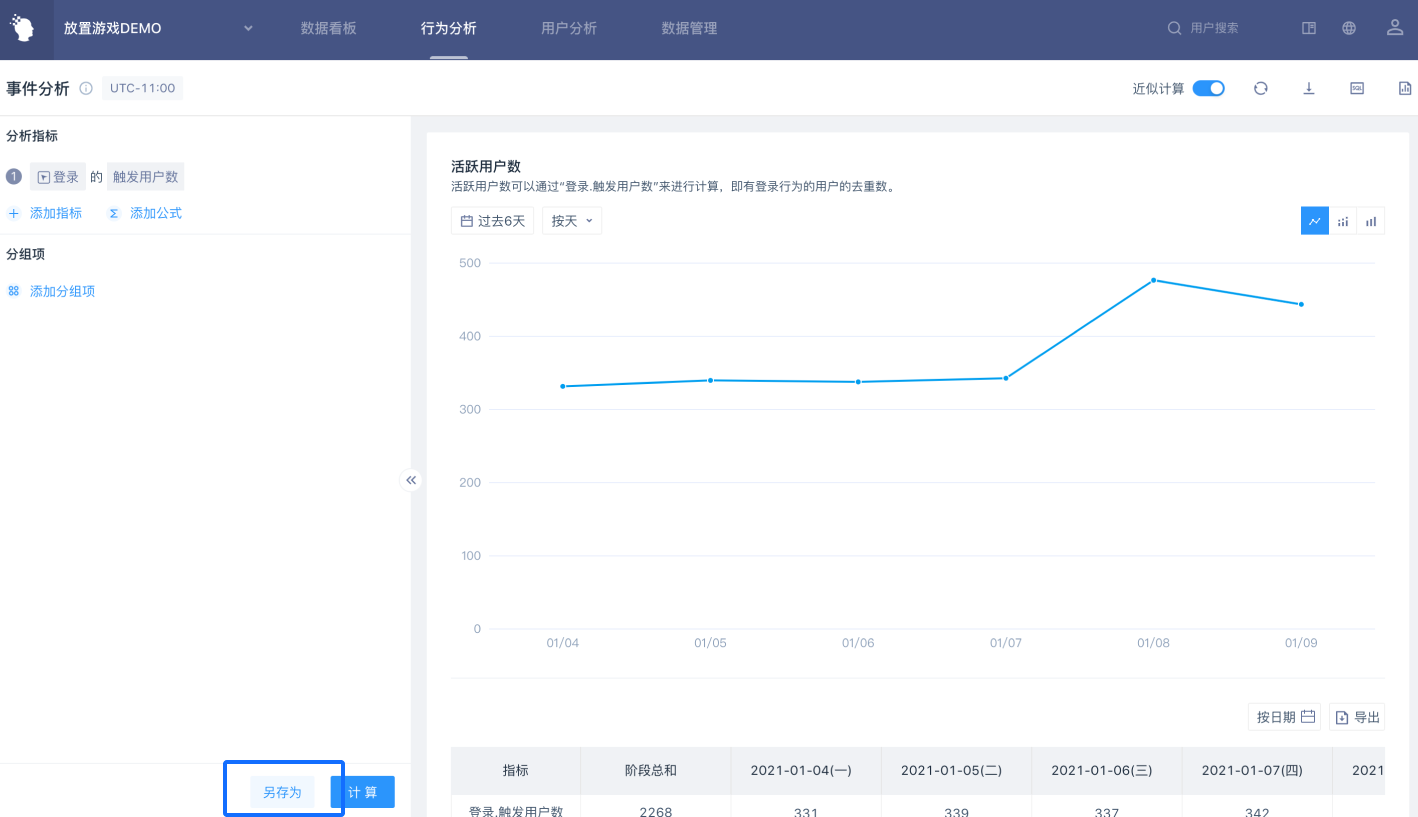Click the refresh icon beside 近似计算
Image resolution: width=1418 pixels, height=817 pixels.
point(1260,88)
